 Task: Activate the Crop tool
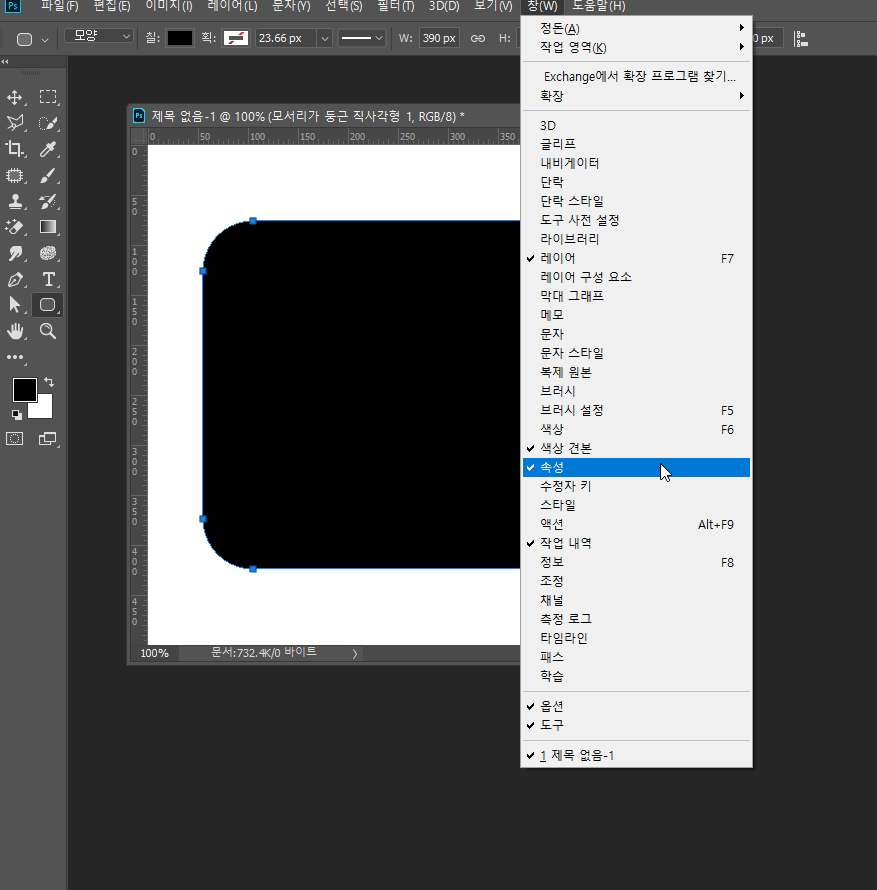14,149
